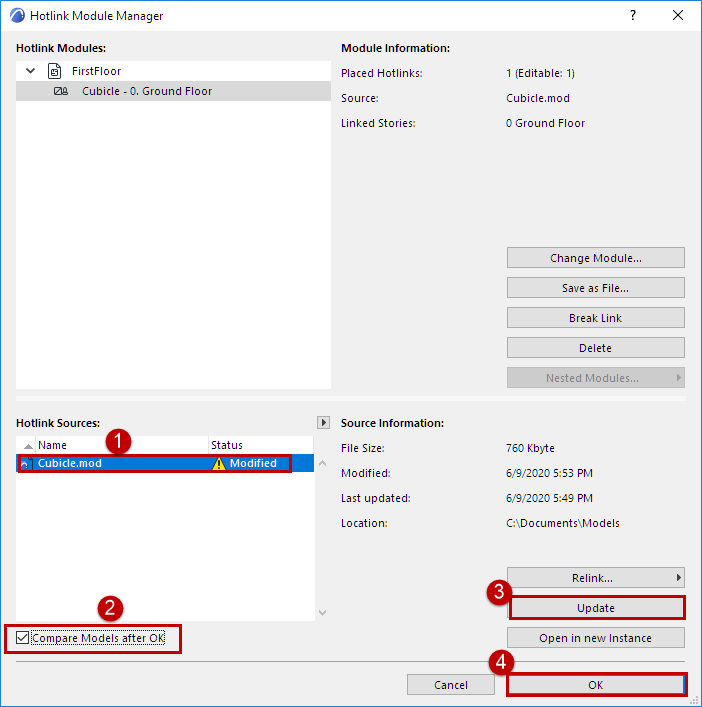
Task: Click the Delete button
Action: tap(596, 348)
